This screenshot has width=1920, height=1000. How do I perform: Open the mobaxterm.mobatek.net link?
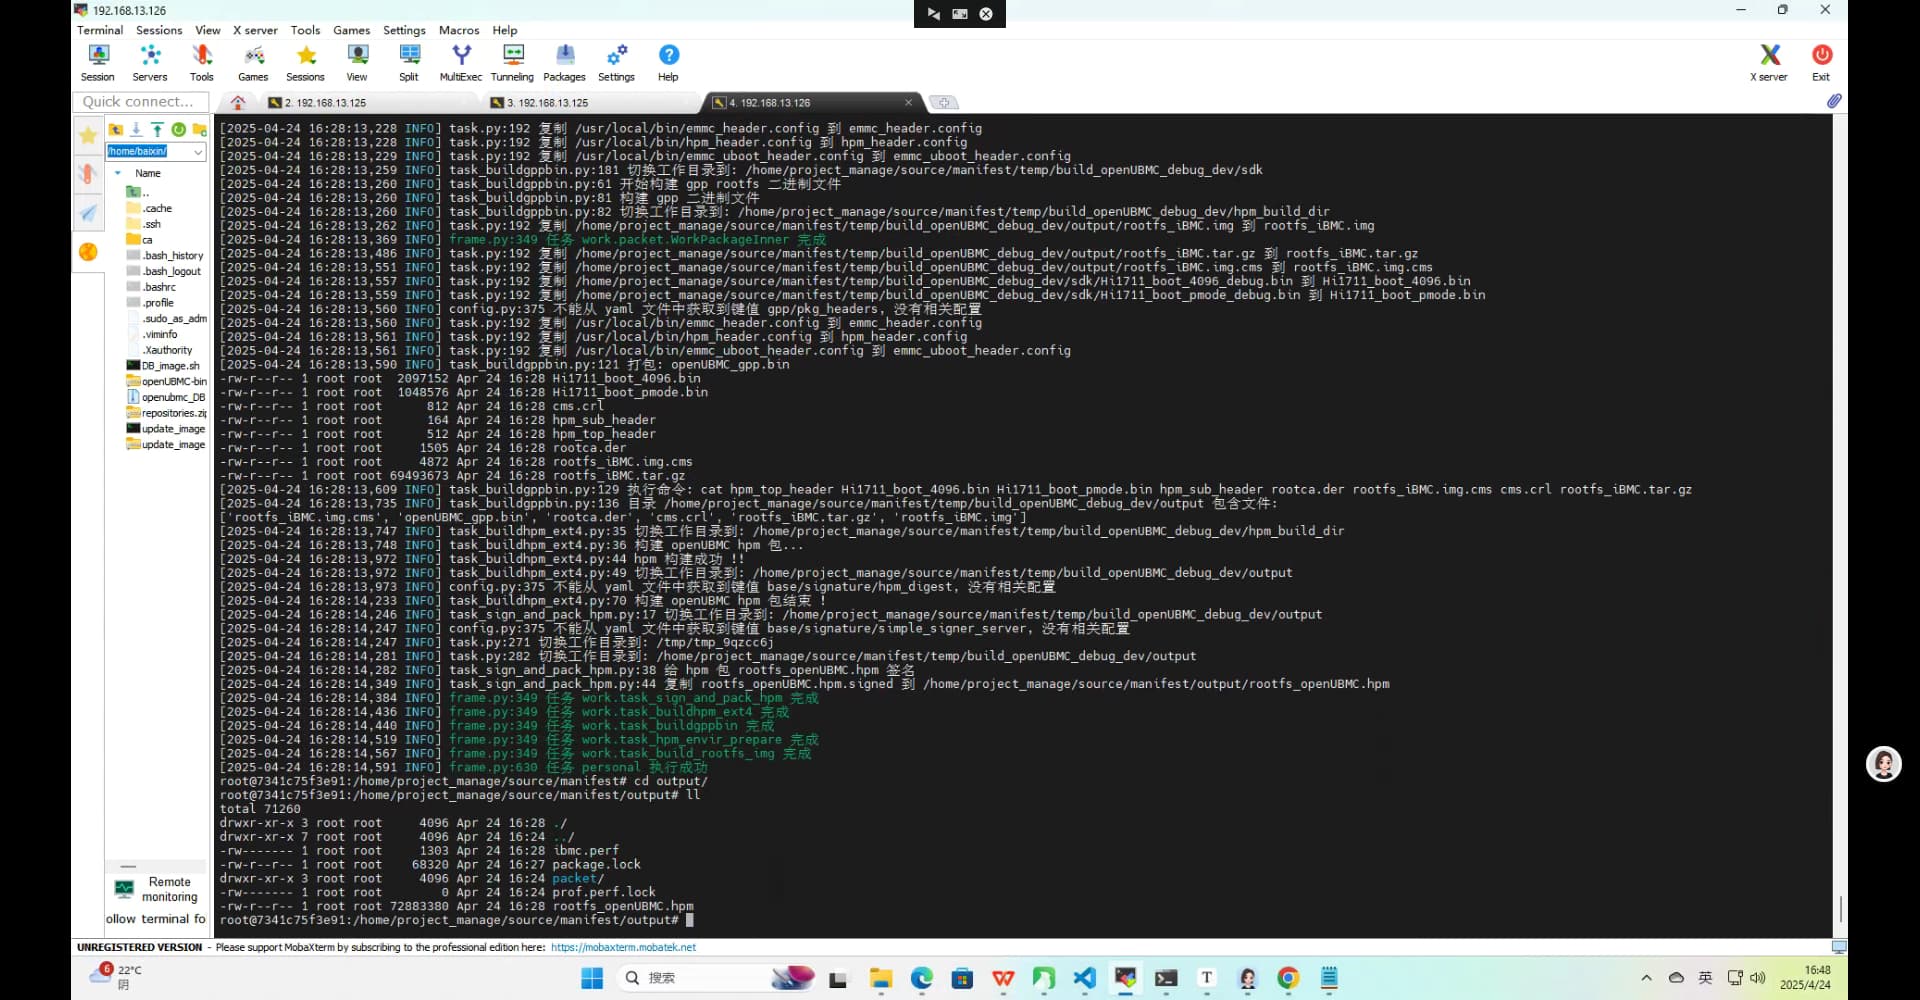pos(623,947)
